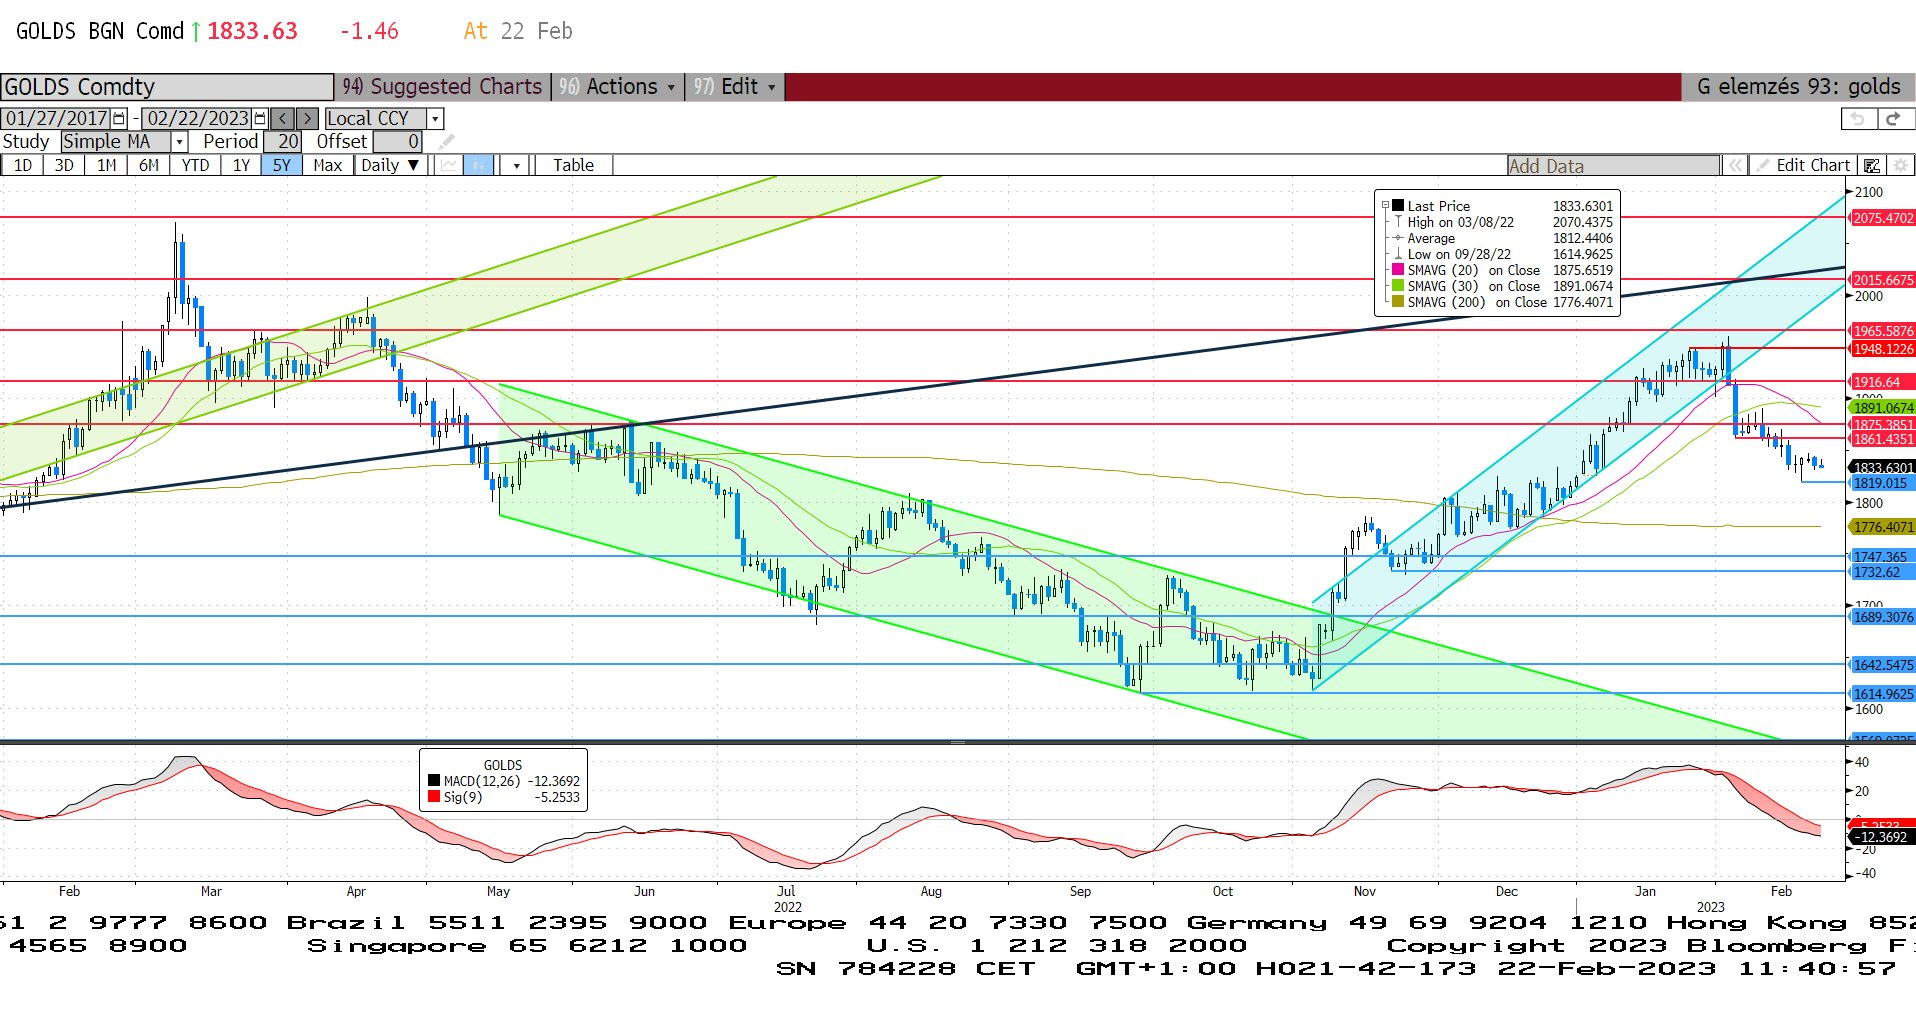Screen dimensions: 1916x1024
Task: Select the 6M range tab
Action: [x=148, y=165]
